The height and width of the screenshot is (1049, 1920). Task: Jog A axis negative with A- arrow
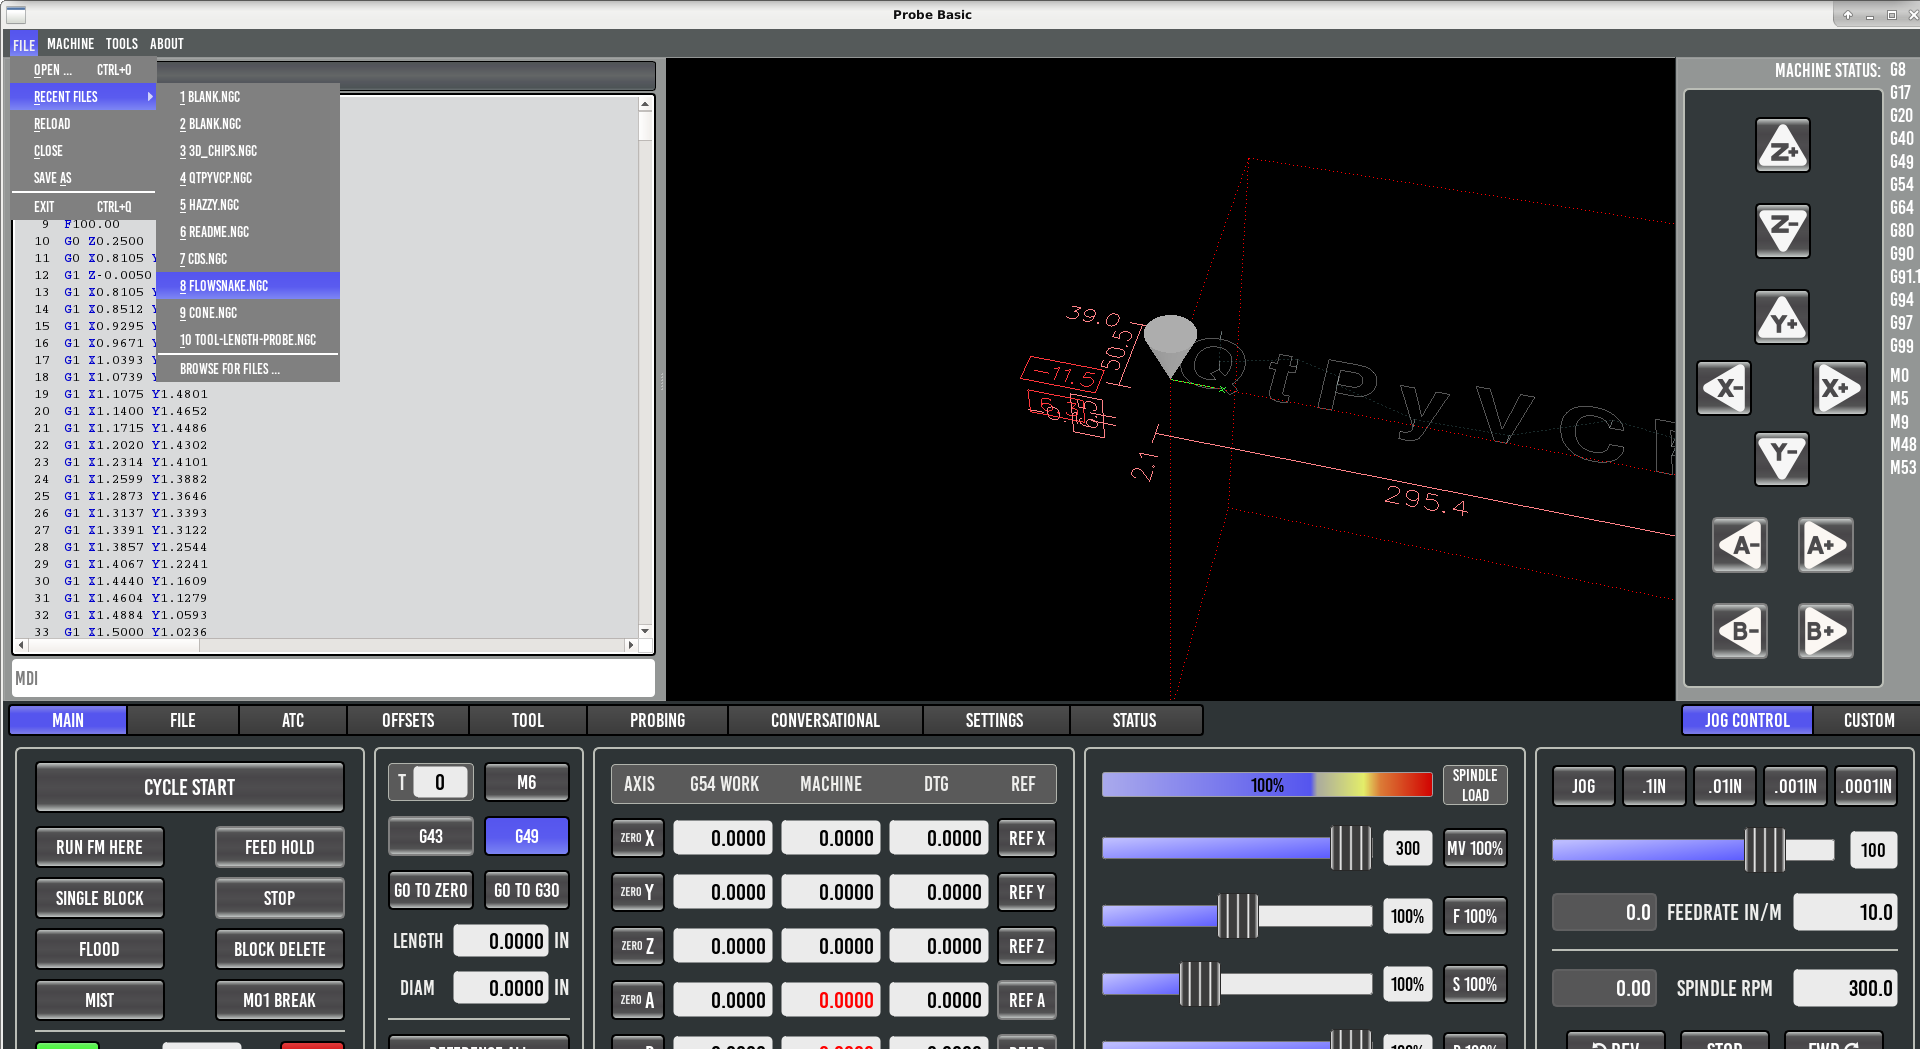[x=1740, y=545]
